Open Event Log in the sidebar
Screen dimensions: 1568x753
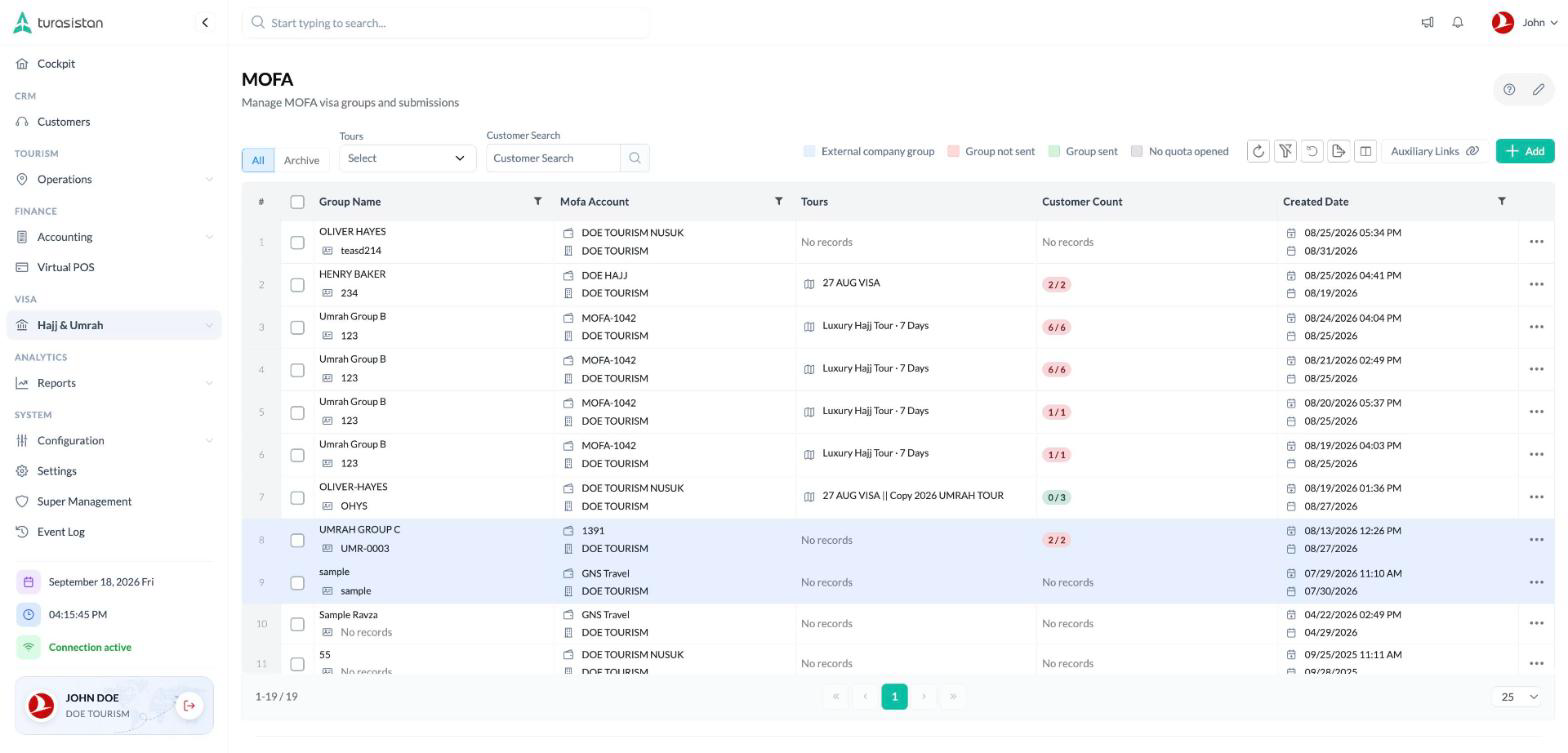(114, 532)
